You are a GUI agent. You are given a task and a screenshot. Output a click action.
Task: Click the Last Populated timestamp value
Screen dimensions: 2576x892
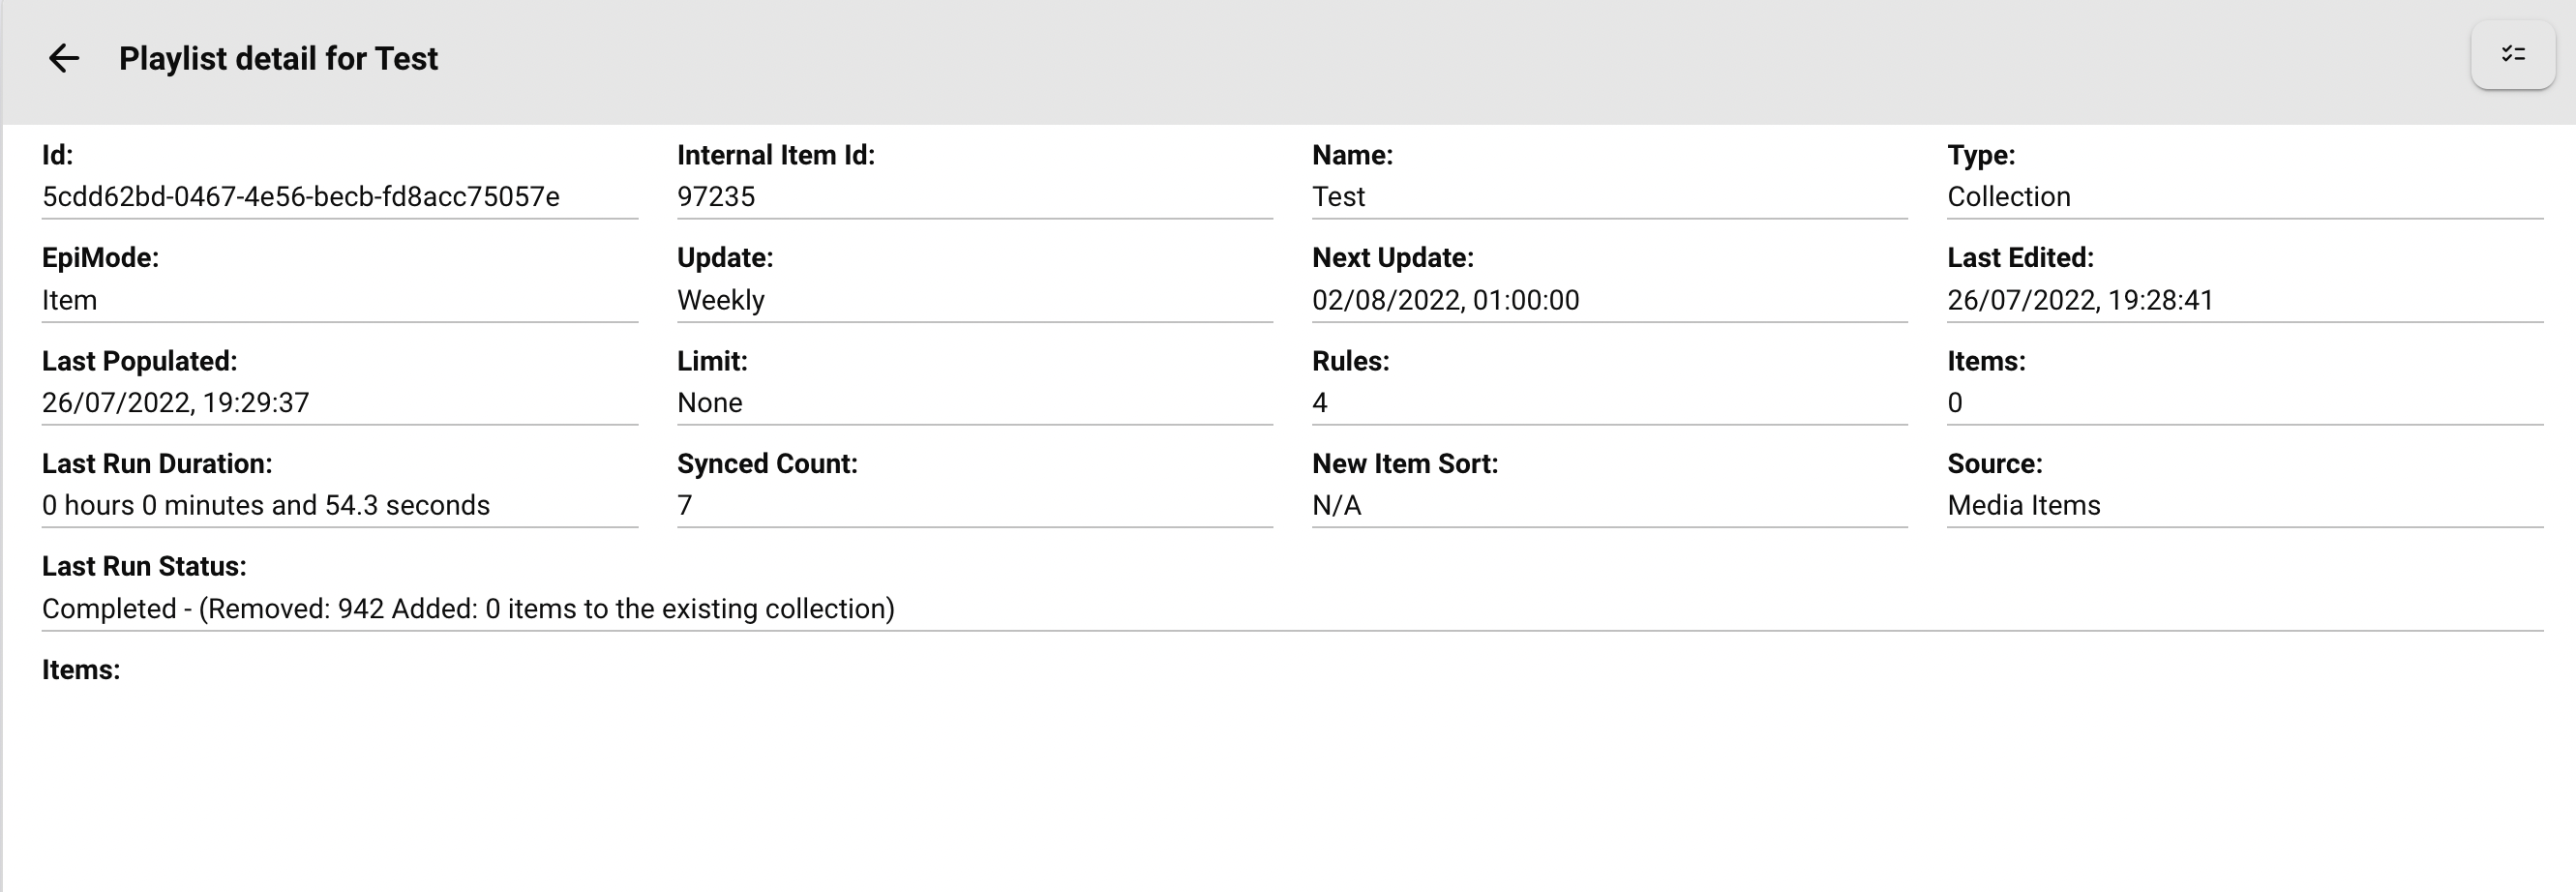pos(175,403)
